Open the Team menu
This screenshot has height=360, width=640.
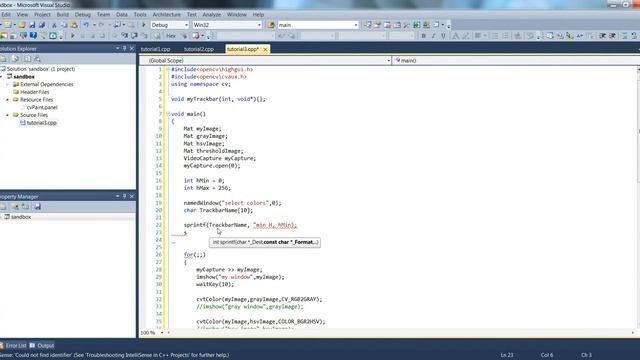click(103, 15)
